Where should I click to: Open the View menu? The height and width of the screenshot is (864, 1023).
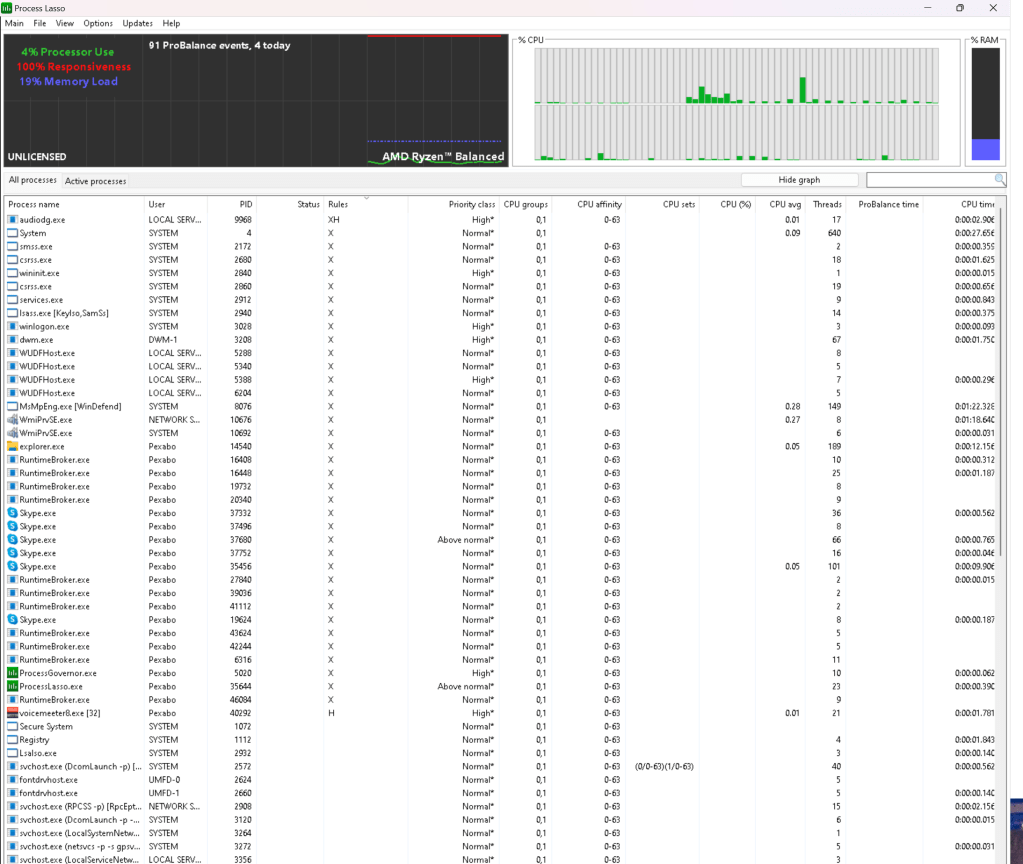coord(65,23)
